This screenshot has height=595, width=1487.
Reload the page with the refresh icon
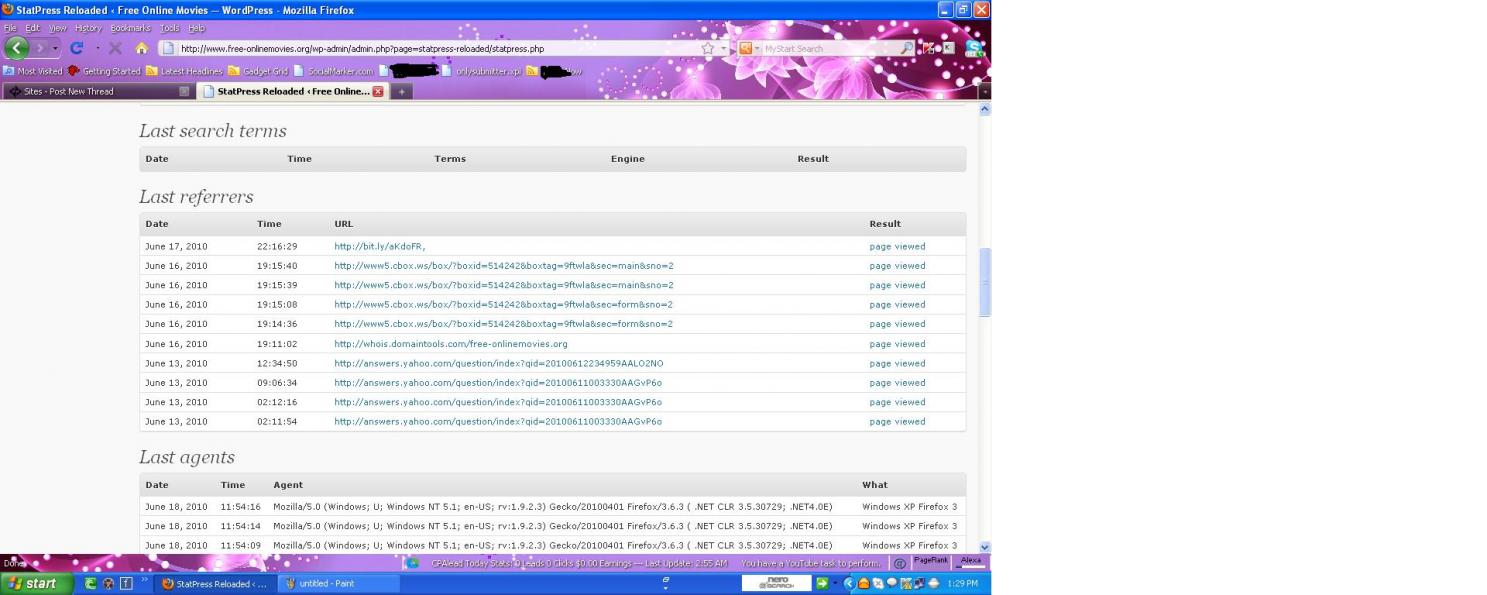coord(76,48)
